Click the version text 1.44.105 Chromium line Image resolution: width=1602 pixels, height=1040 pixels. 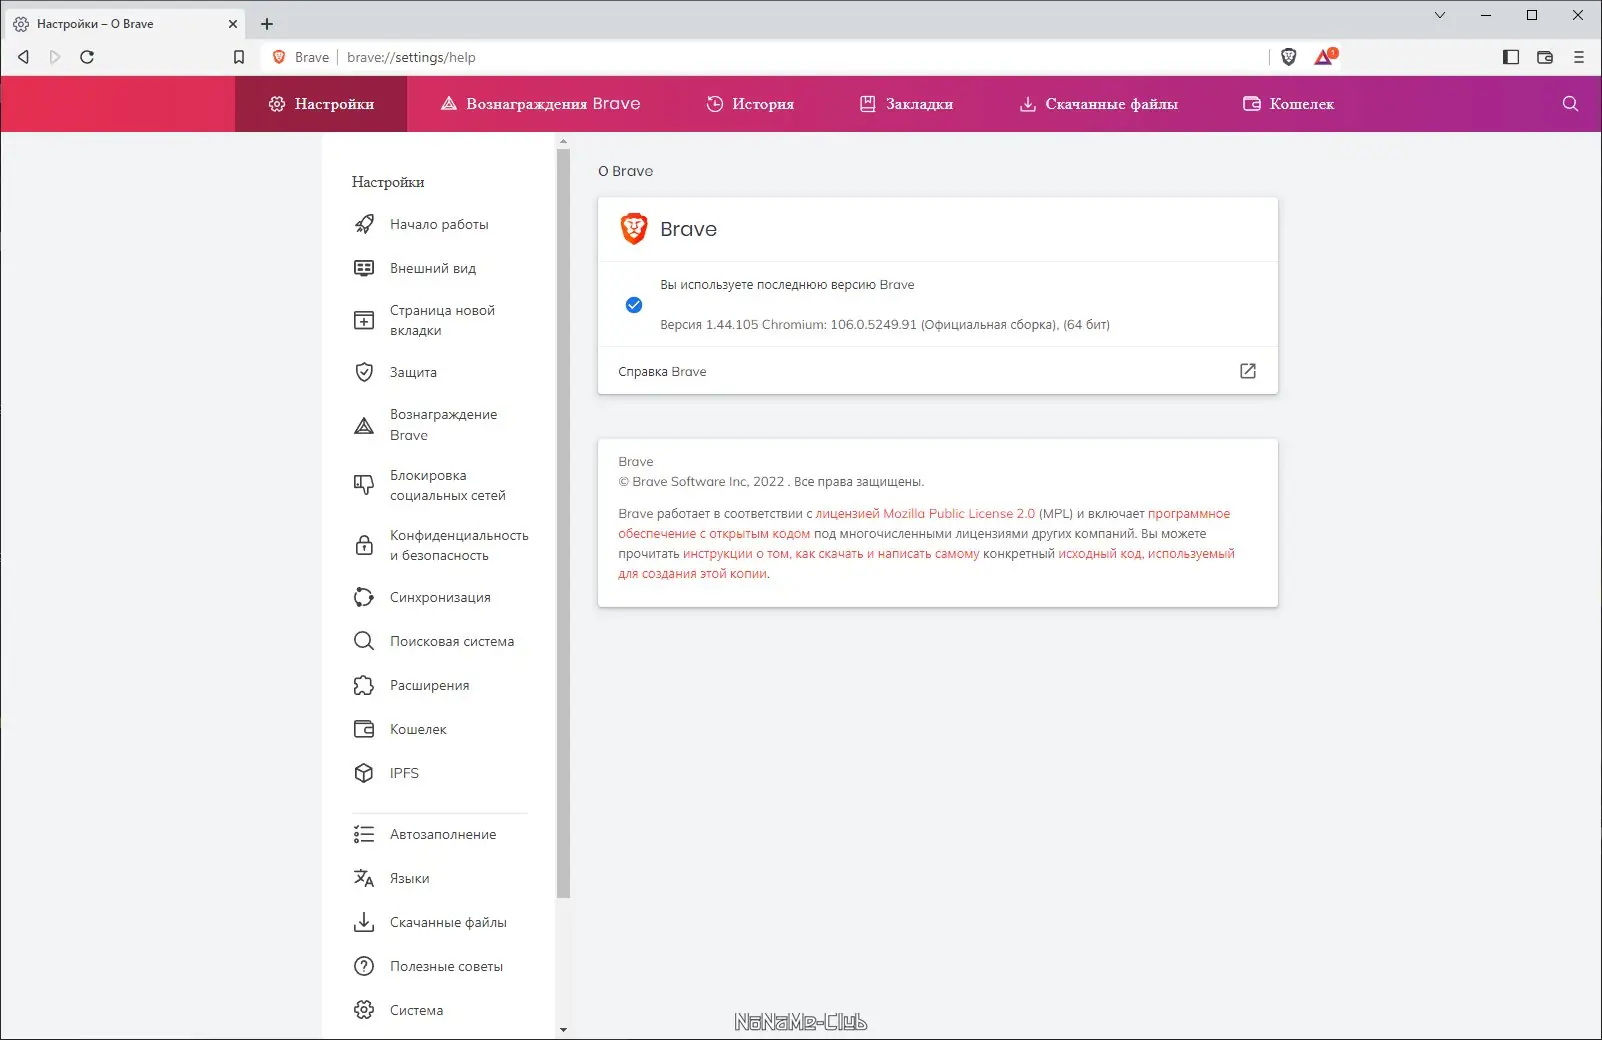coord(885,324)
